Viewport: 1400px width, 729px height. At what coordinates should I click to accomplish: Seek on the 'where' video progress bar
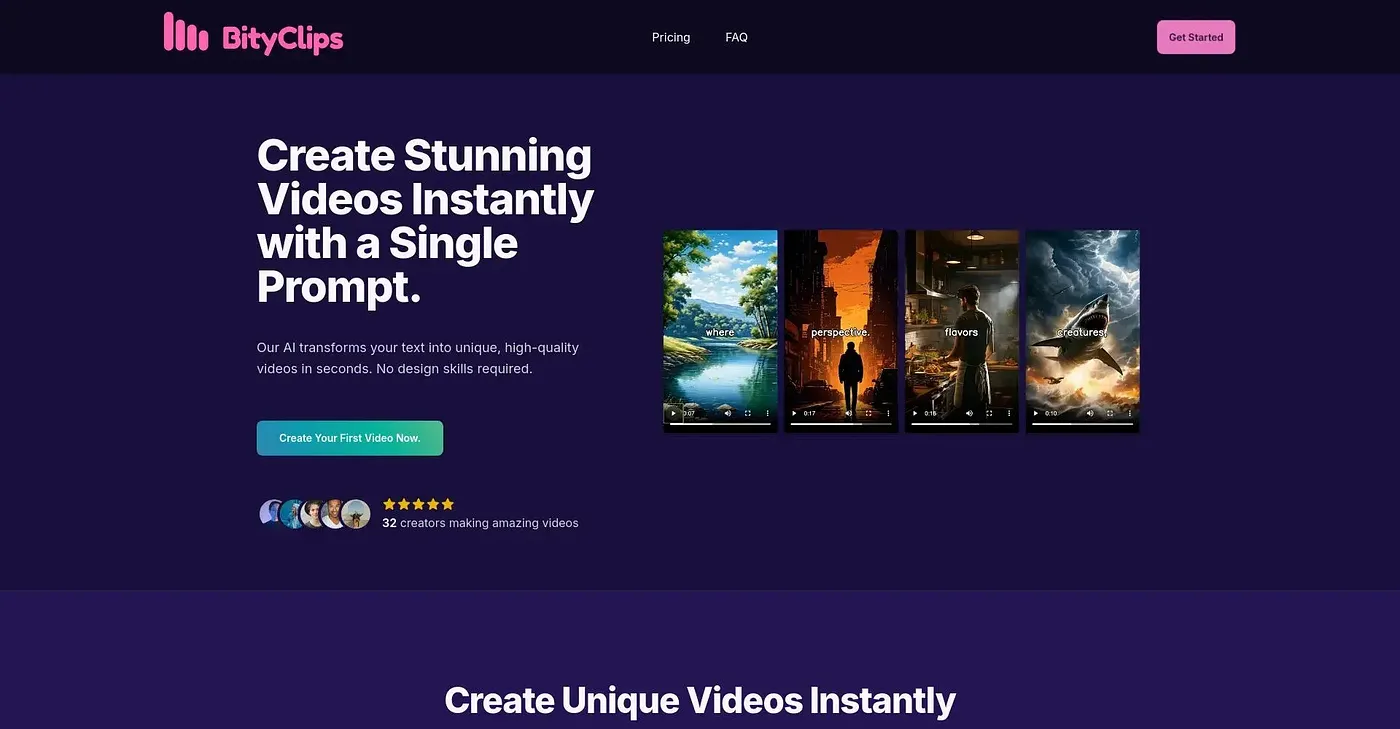click(x=720, y=424)
